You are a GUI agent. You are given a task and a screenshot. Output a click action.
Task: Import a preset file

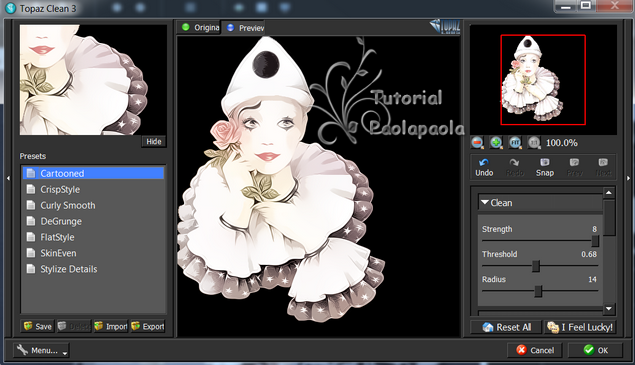point(111,326)
